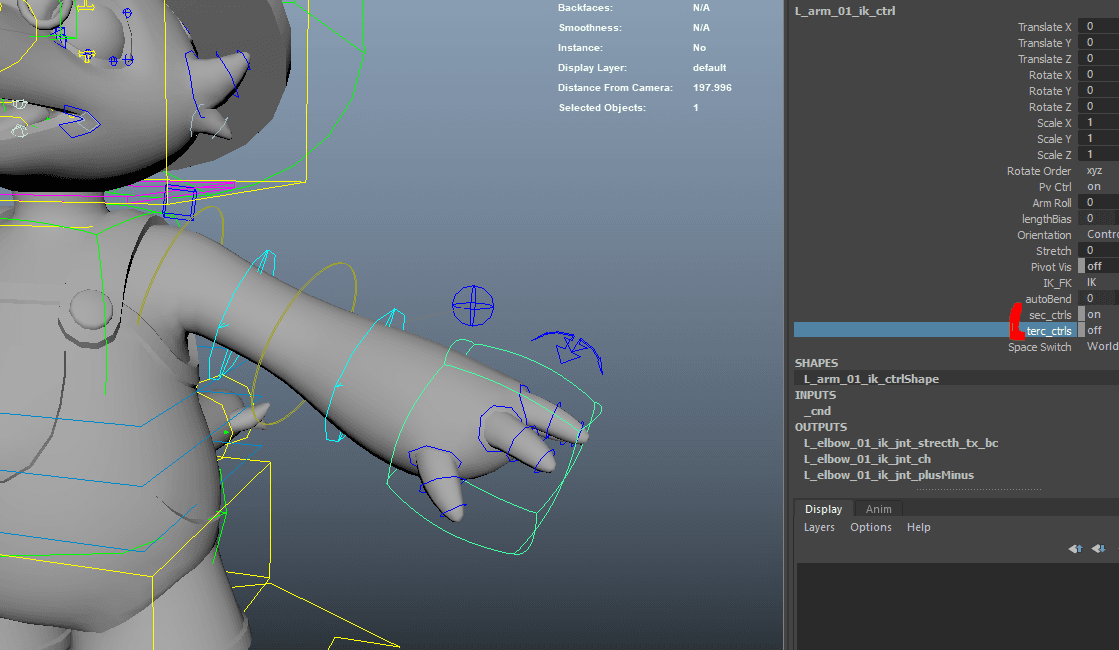The image size is (1119, 650).
Task: Click the Selected Objects heads-up label
Action: click(x=602, y=108)
